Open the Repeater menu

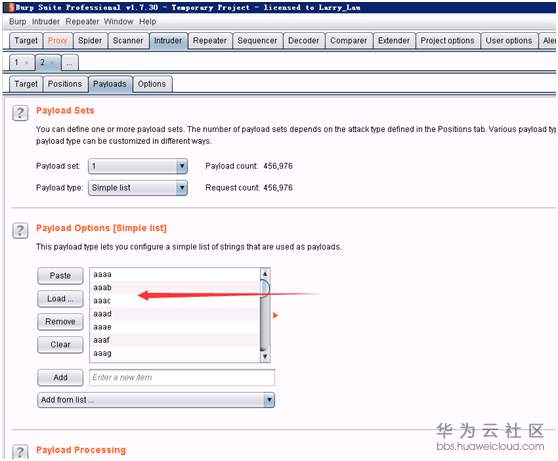[x=82, y=22]
